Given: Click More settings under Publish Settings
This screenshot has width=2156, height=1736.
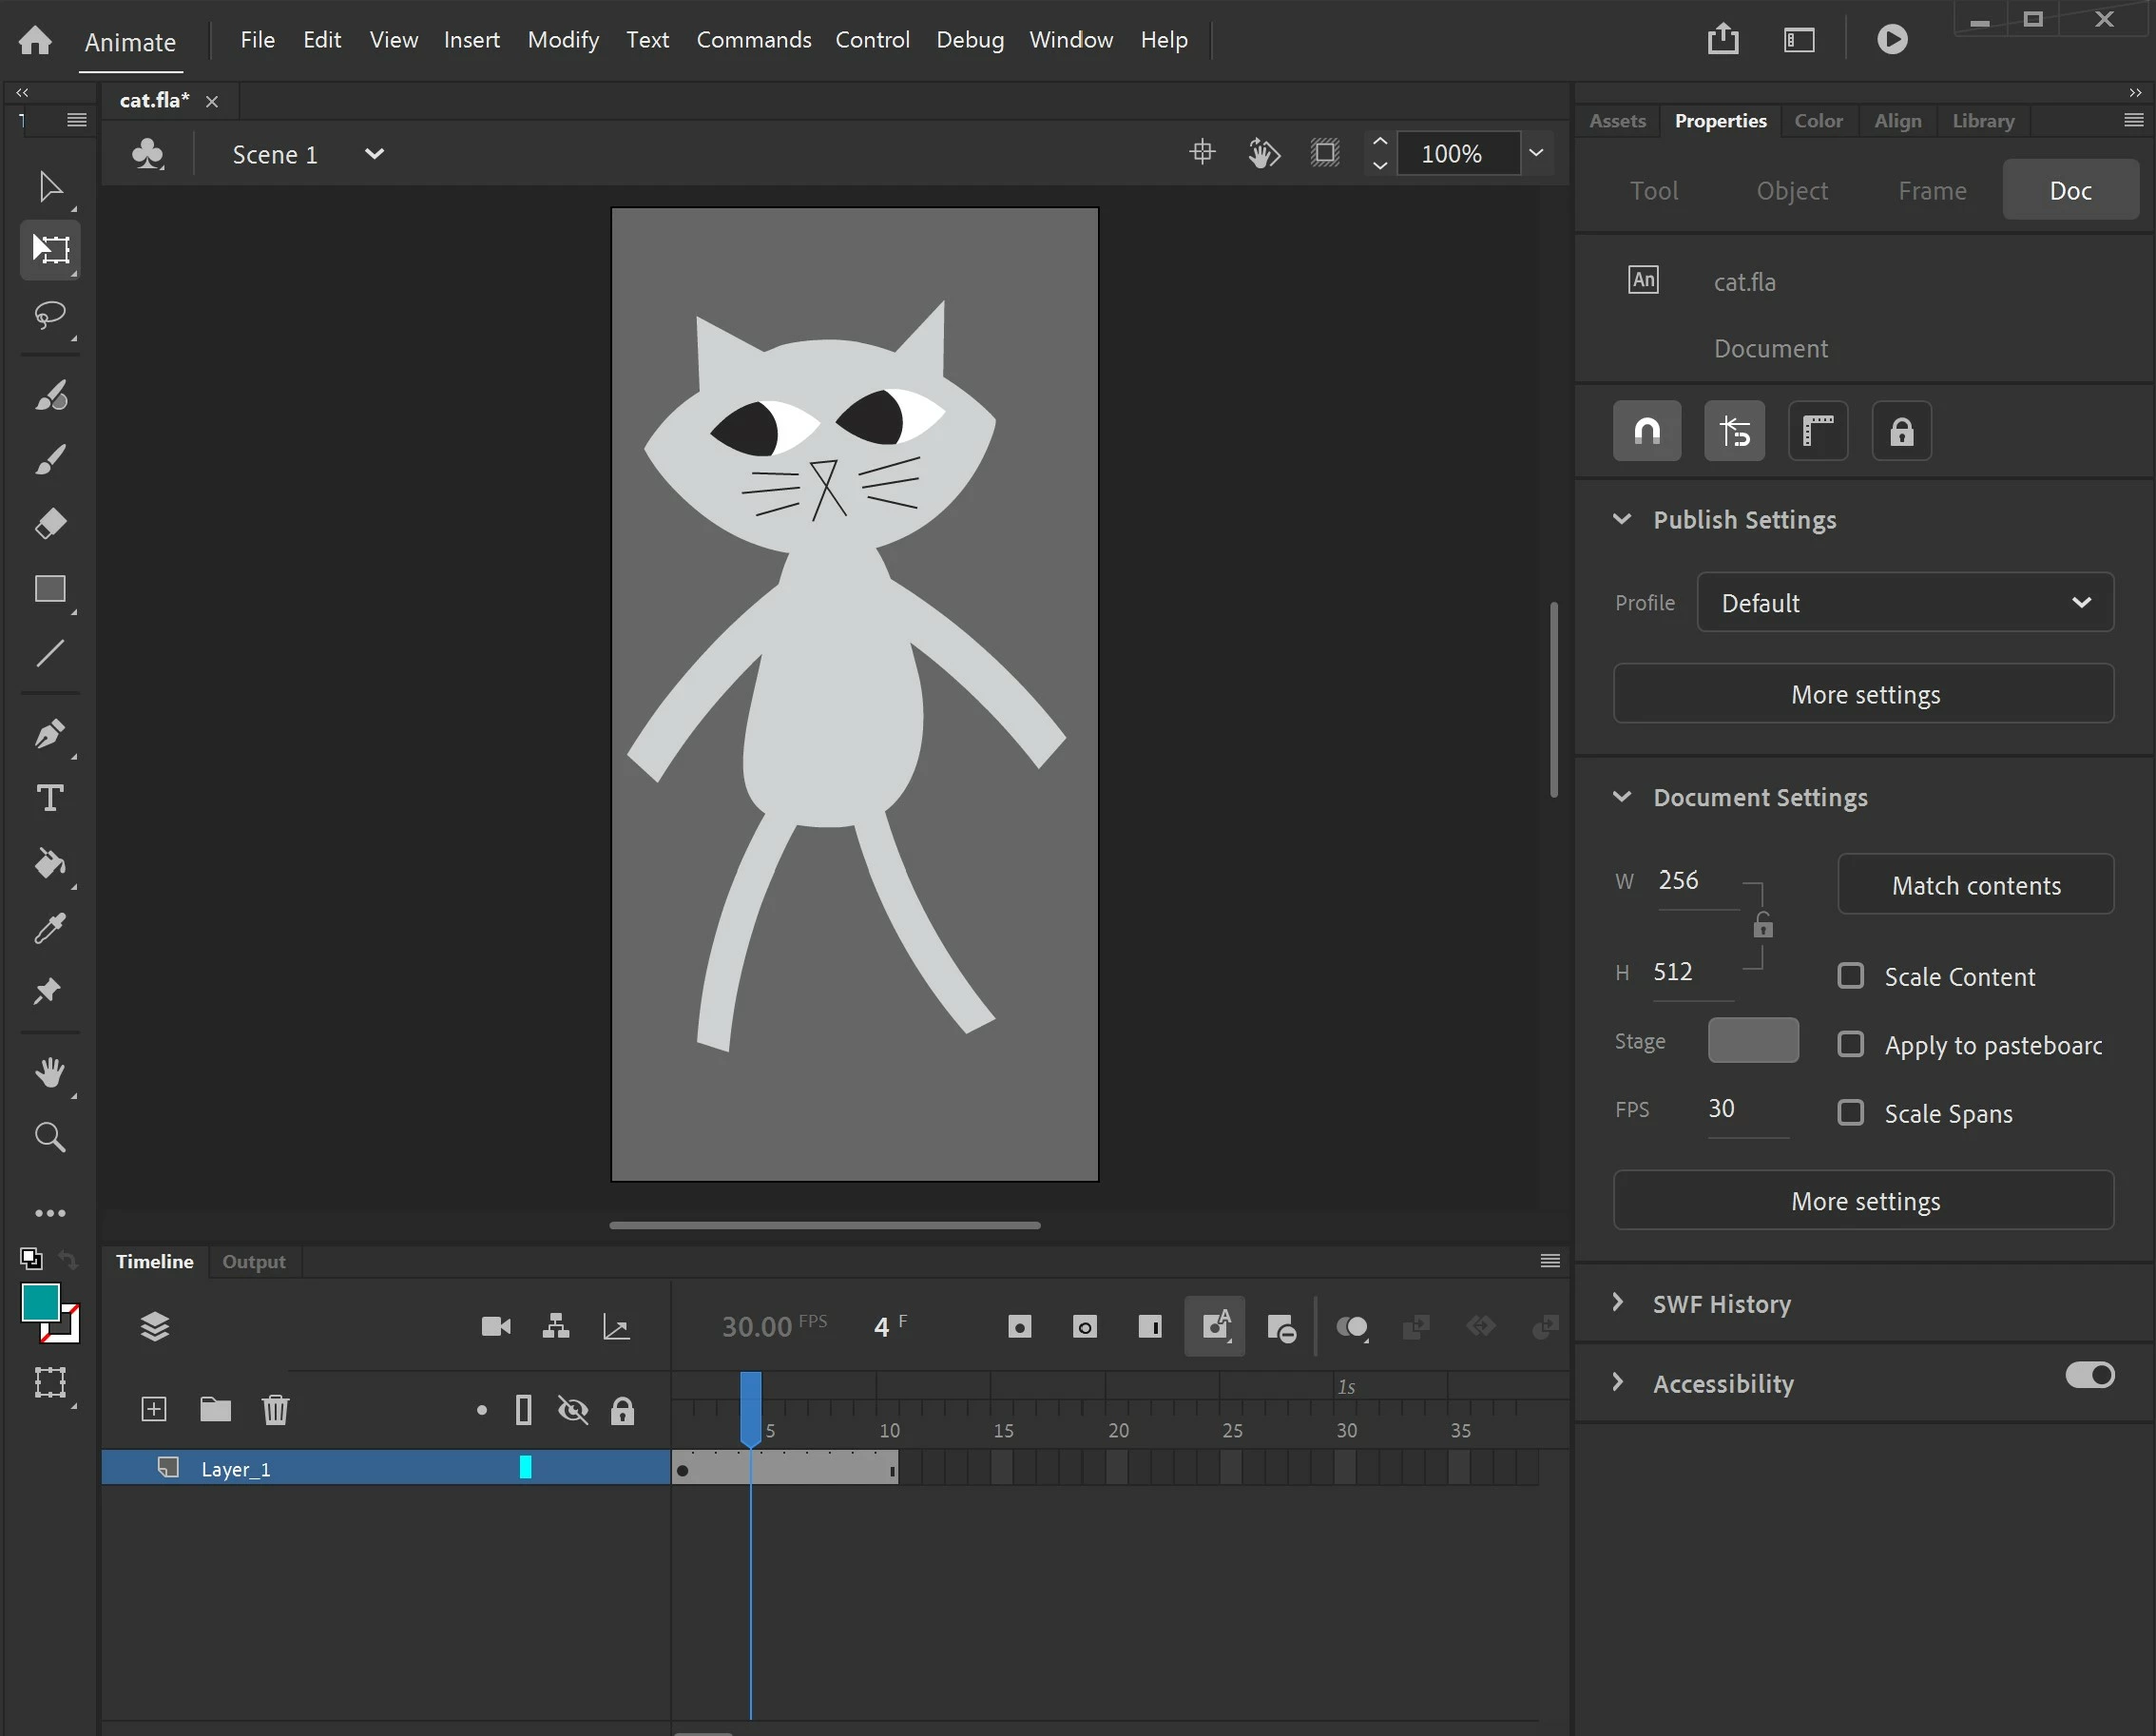Looking at the screenshot, I should [x=1864, y=694].
